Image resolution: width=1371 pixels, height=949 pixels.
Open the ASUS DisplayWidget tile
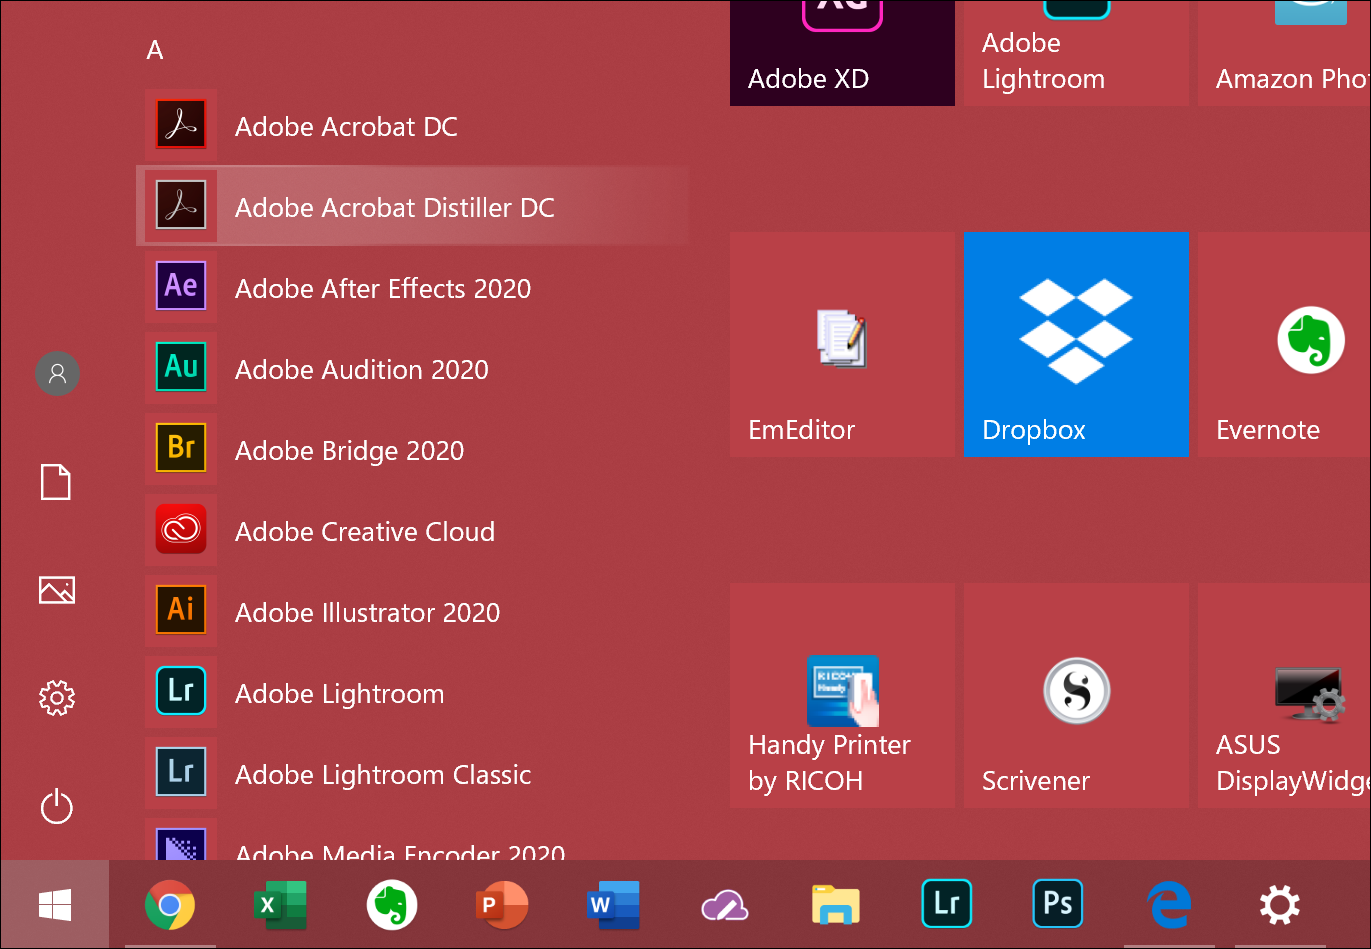[x=1285, y=695]
